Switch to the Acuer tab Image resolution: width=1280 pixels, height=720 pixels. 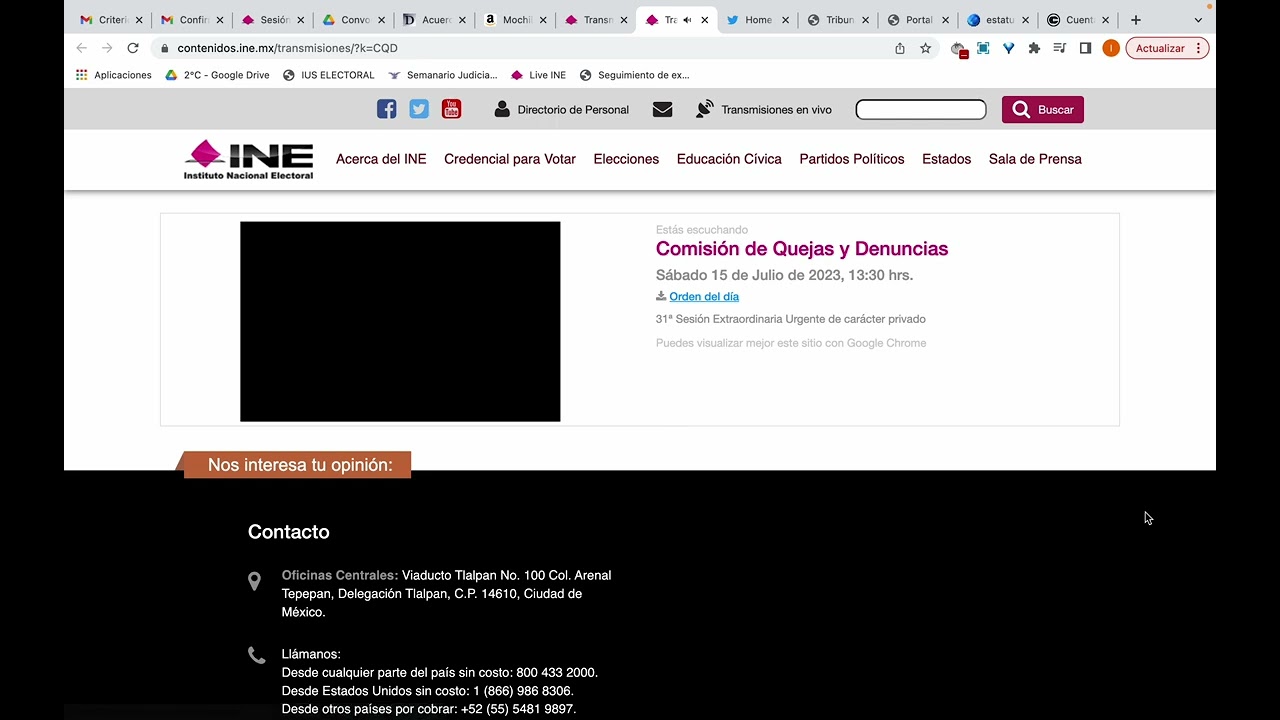435,20
